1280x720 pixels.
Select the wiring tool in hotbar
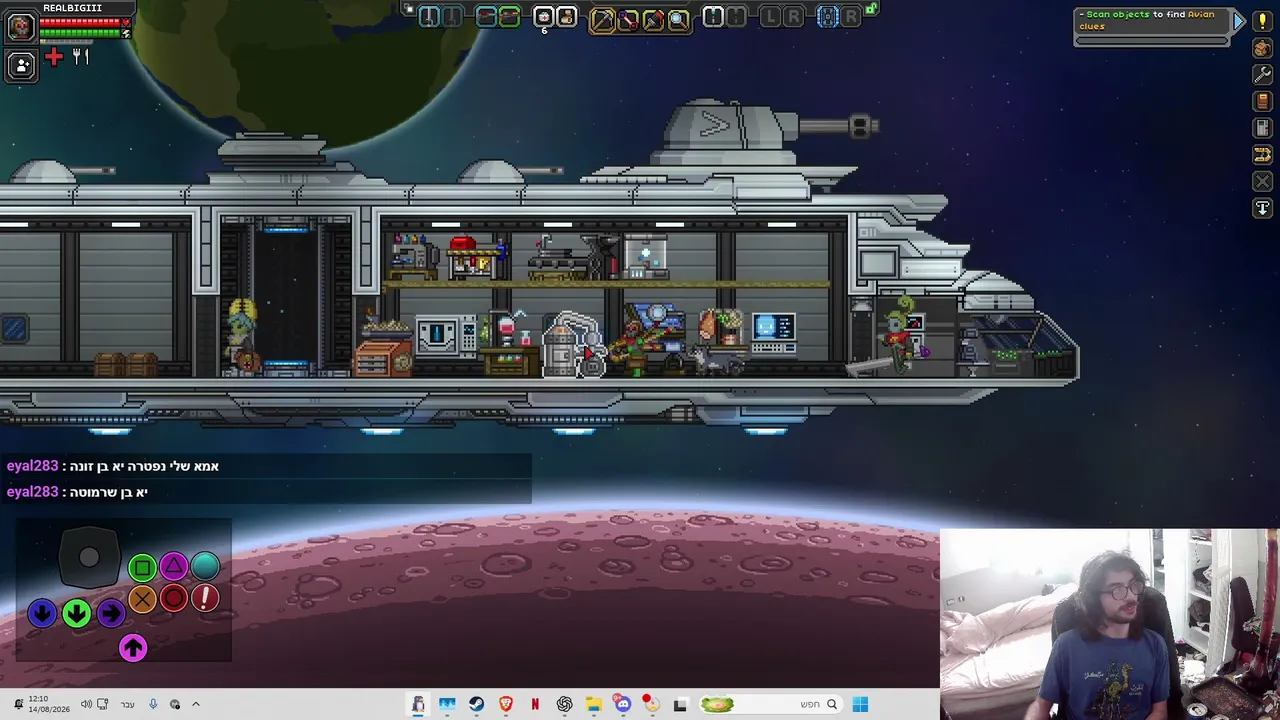pos(628,18)
